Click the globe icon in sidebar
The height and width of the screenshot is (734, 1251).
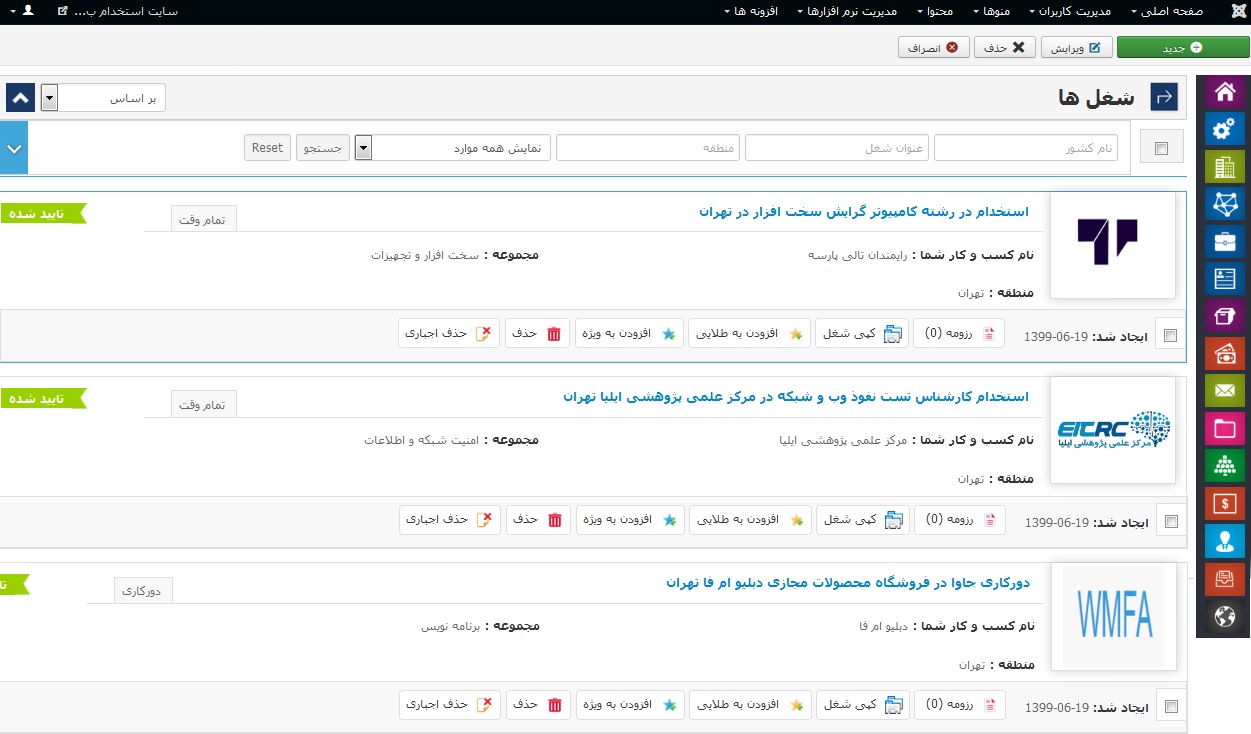1223,616
